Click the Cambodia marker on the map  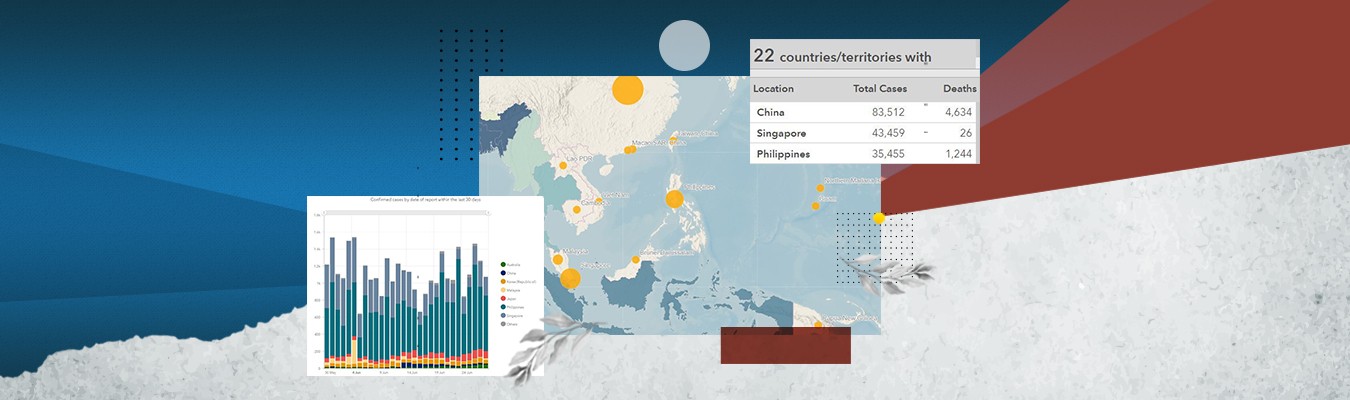pyautogui.click(x=576, y=209)
